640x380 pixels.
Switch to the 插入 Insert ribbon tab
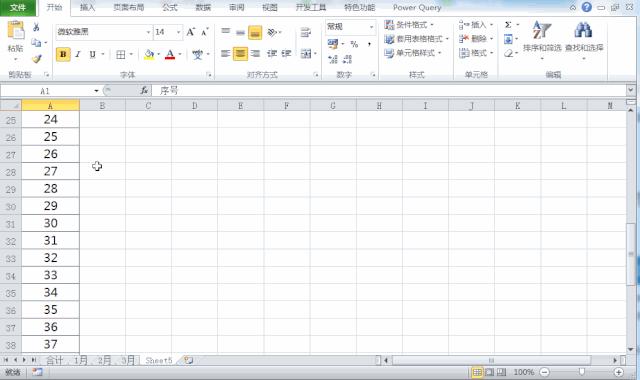pyautogui.click(x=87, y=7)
